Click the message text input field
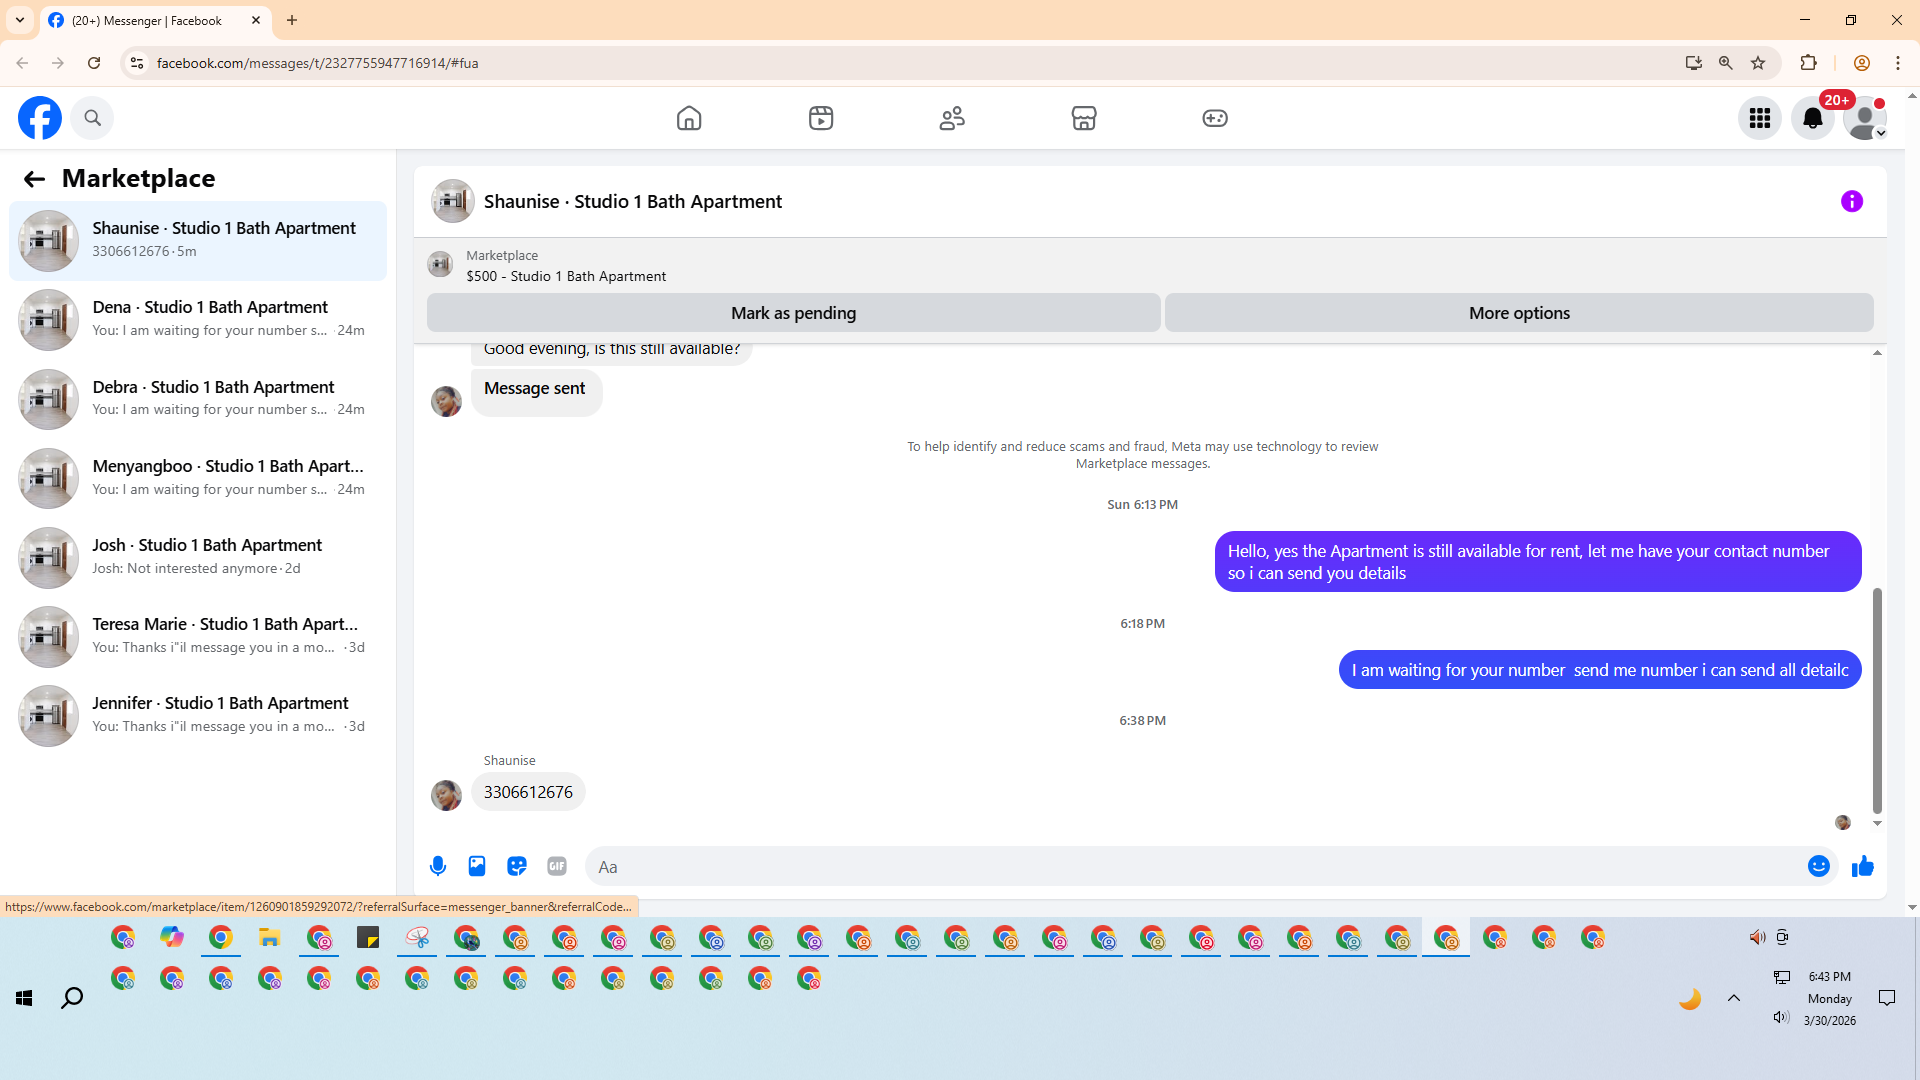 1195,867
